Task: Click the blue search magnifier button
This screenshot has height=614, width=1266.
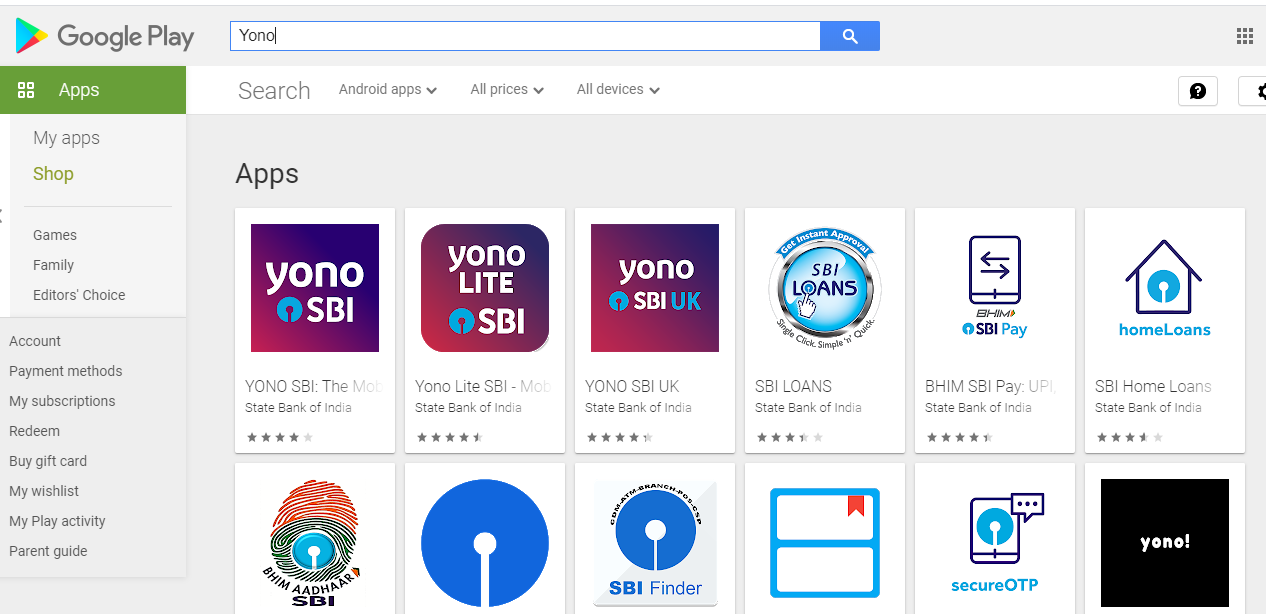Action: pos(850,36)
